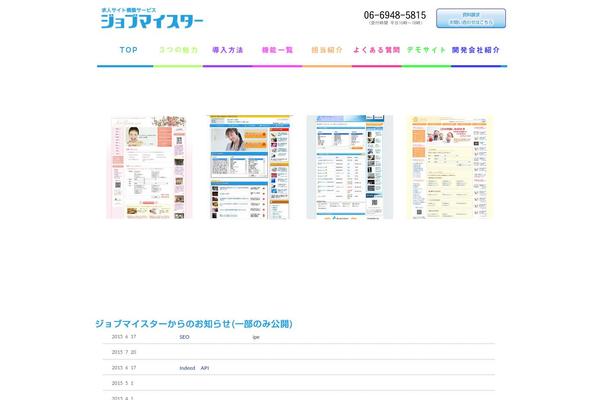Click the blue inquiry button next to phone number
Image resolution: width=600 pixels, height=400 pixels.
(471, 18)
